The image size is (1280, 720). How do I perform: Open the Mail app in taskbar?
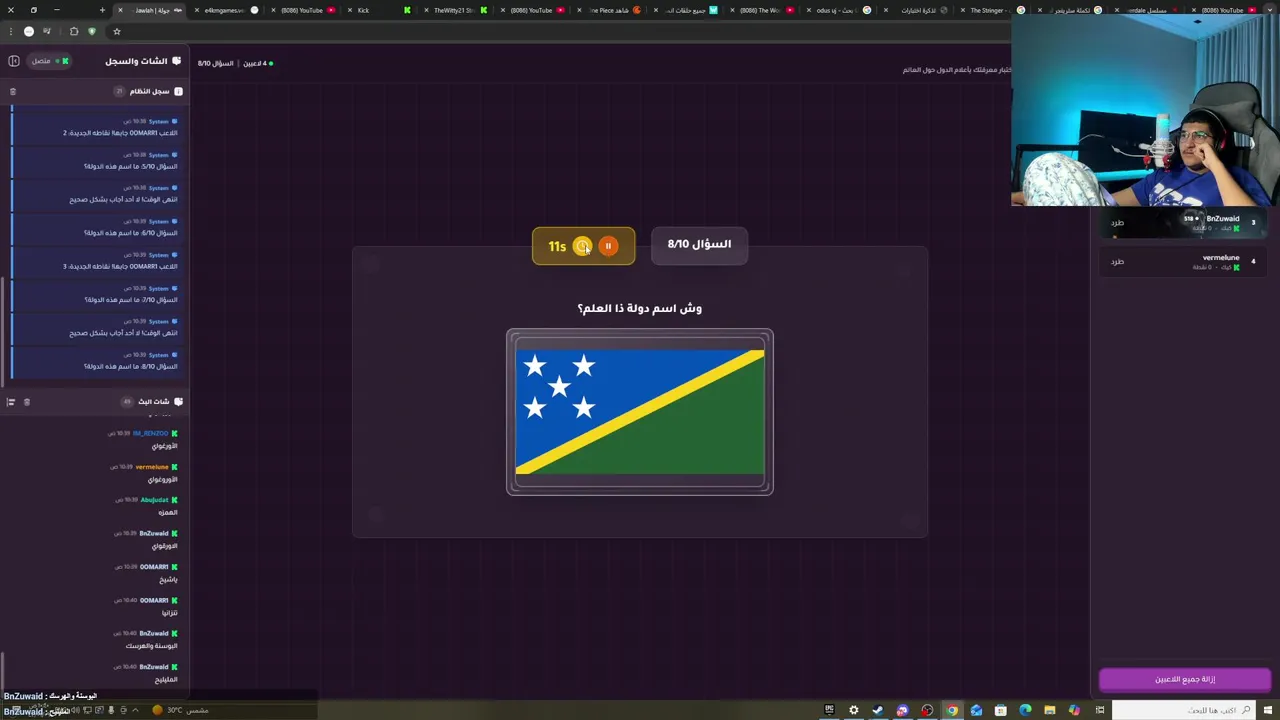(x=976, y=710)
